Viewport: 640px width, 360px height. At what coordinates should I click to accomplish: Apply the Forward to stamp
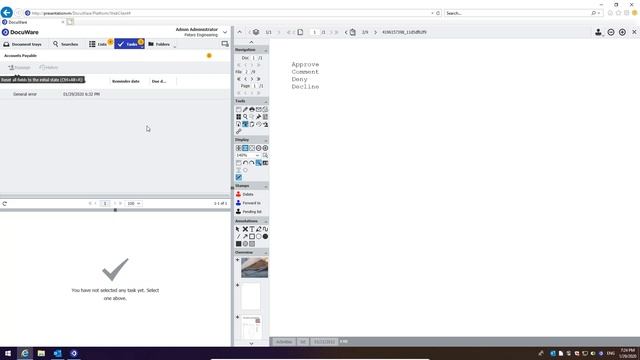(x=248, y=203)
